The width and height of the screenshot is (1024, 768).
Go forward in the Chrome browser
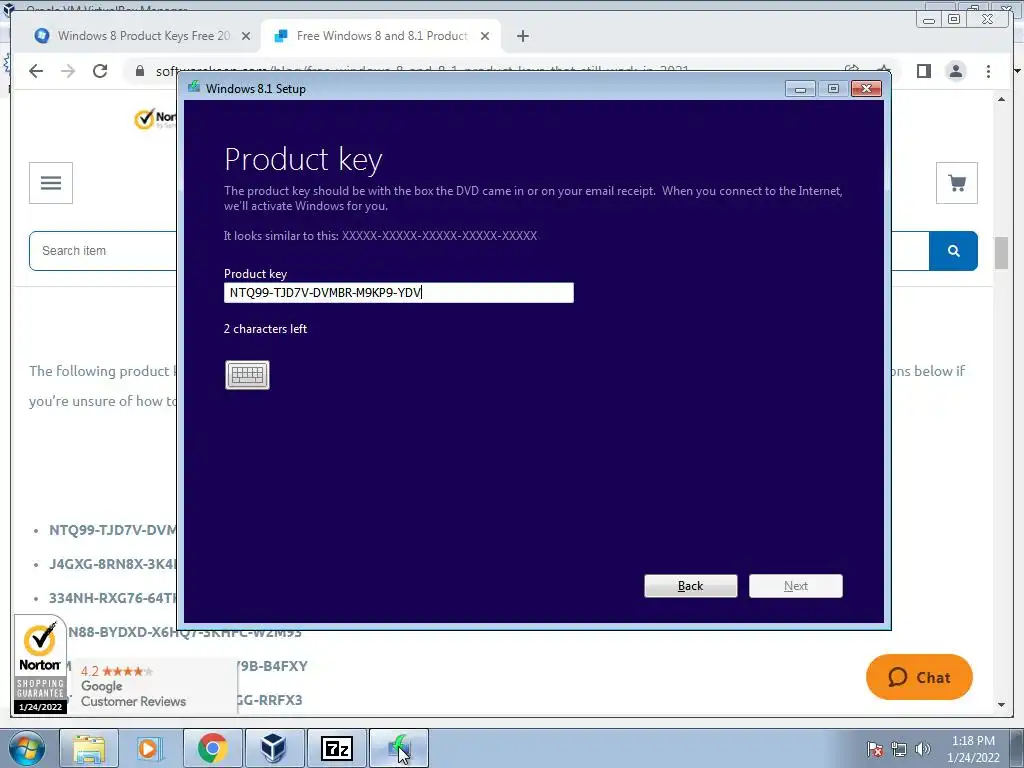(68, 71)
